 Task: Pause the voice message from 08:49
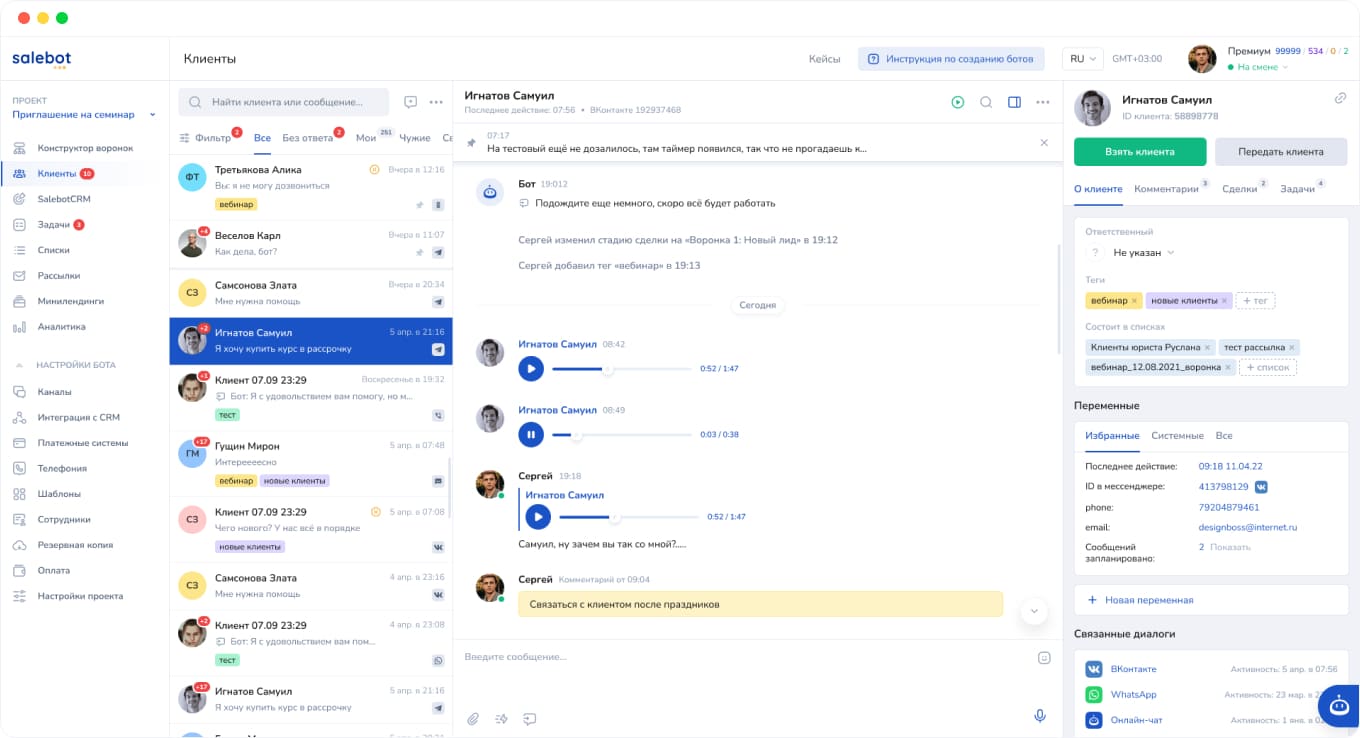(531, 434)
